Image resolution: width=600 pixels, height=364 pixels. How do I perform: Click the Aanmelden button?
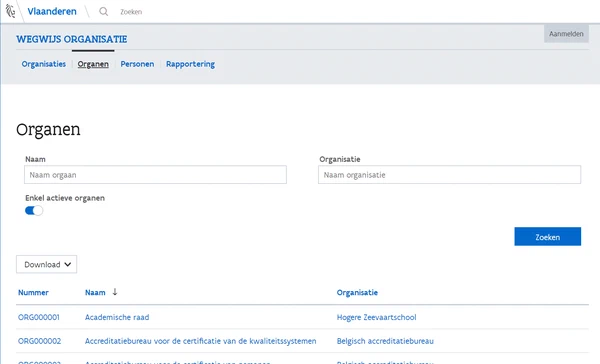tap(566, 34)
